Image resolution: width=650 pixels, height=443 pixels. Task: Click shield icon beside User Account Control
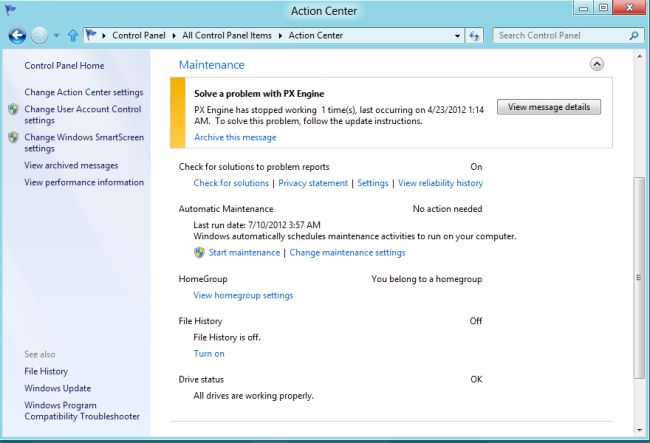(13, 109)
